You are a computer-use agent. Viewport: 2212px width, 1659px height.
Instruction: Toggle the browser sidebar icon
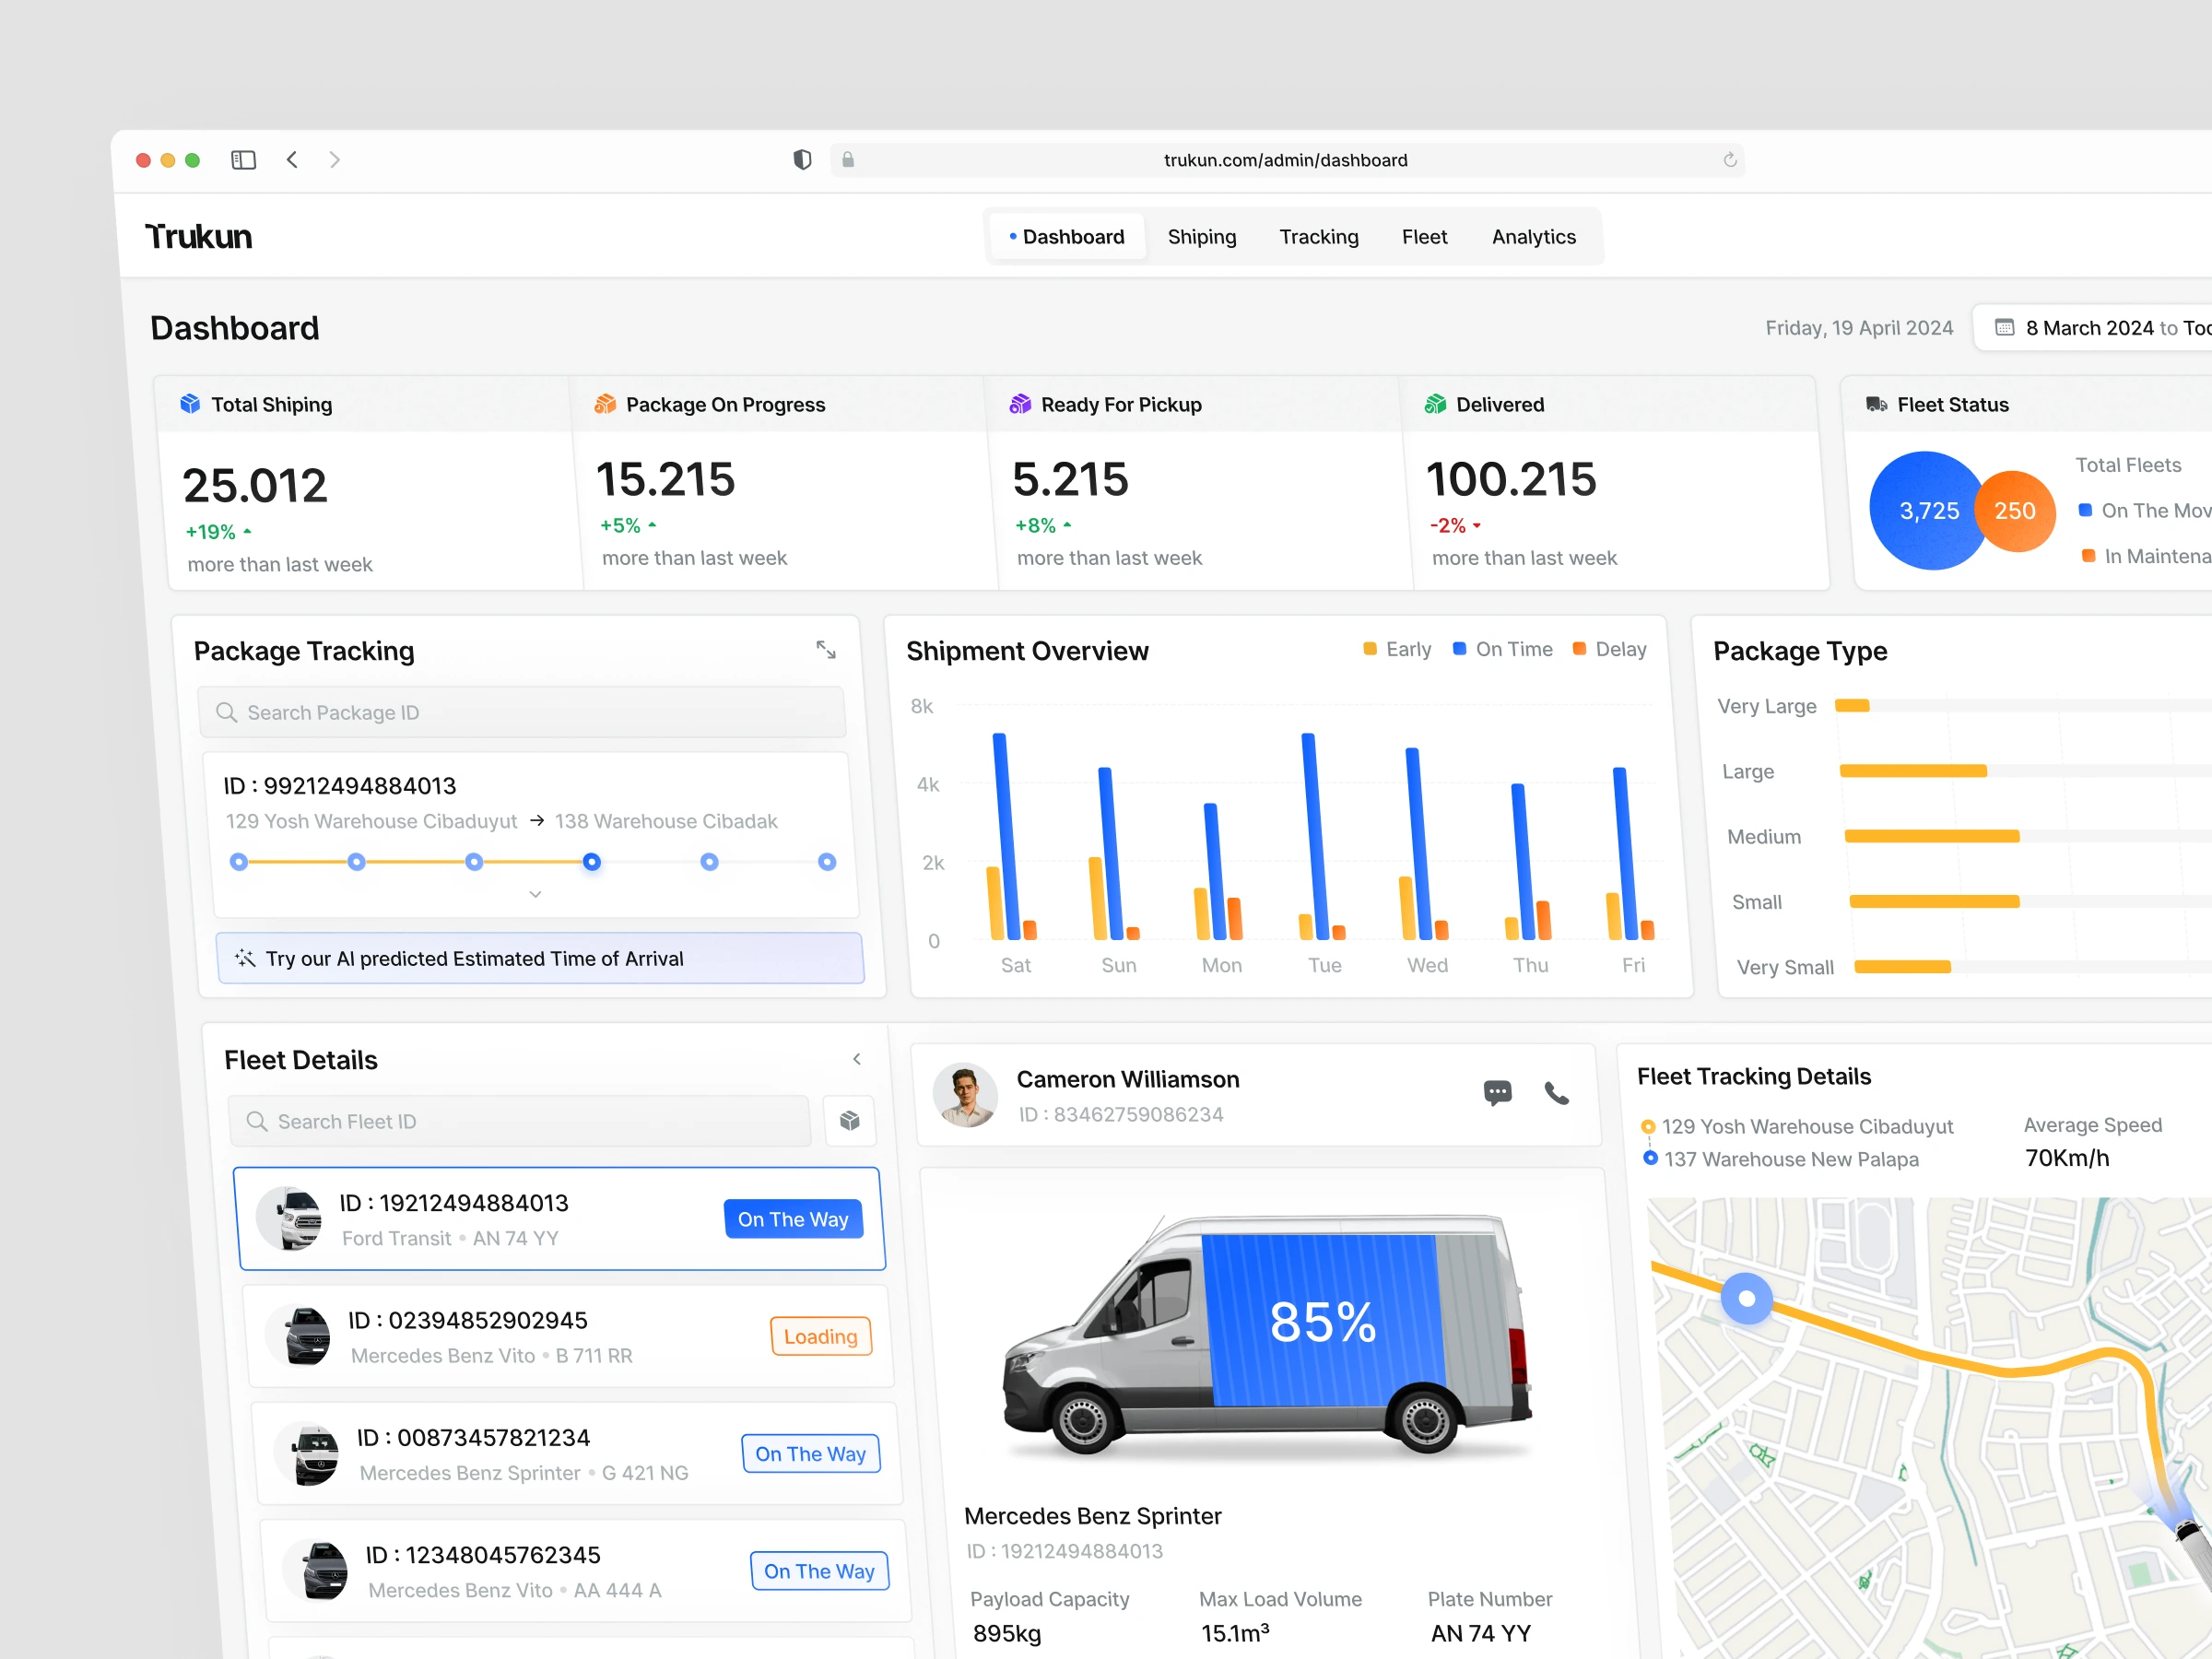click(x=243, y=160)
